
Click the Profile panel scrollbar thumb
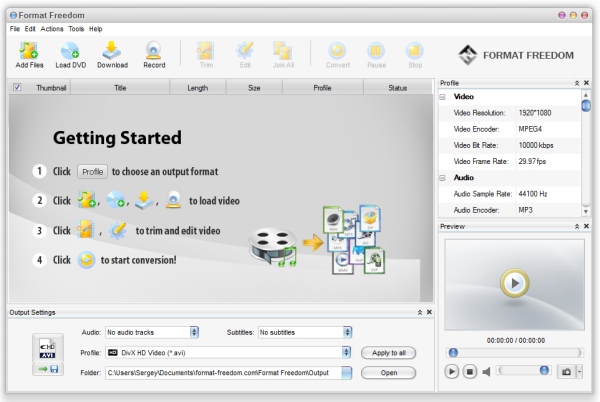click(x=586, y=105)
